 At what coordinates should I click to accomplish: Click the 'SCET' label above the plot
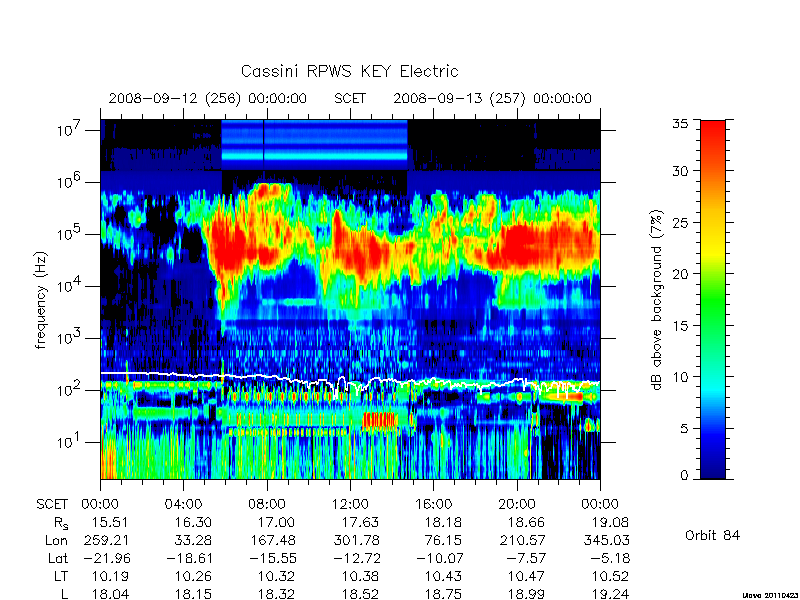click(x=350, y=98)
